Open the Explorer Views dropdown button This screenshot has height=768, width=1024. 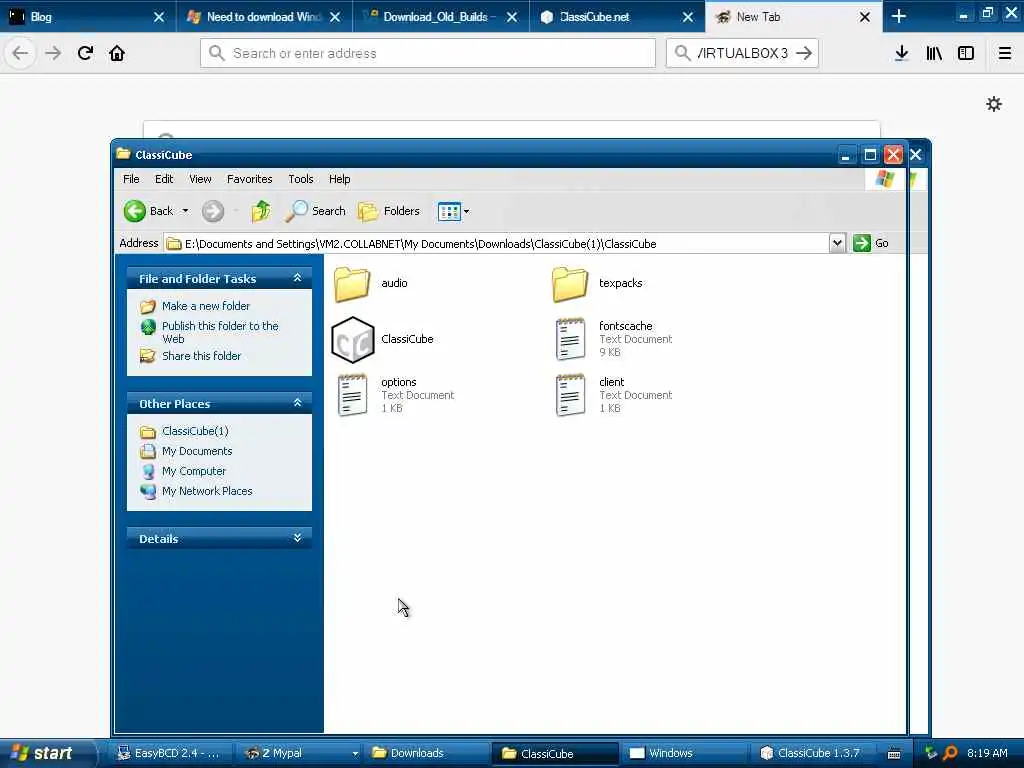point(453,211)
